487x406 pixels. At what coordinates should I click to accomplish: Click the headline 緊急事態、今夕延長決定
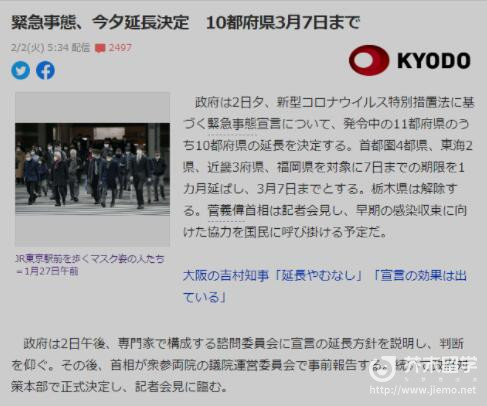click(100, 23)
